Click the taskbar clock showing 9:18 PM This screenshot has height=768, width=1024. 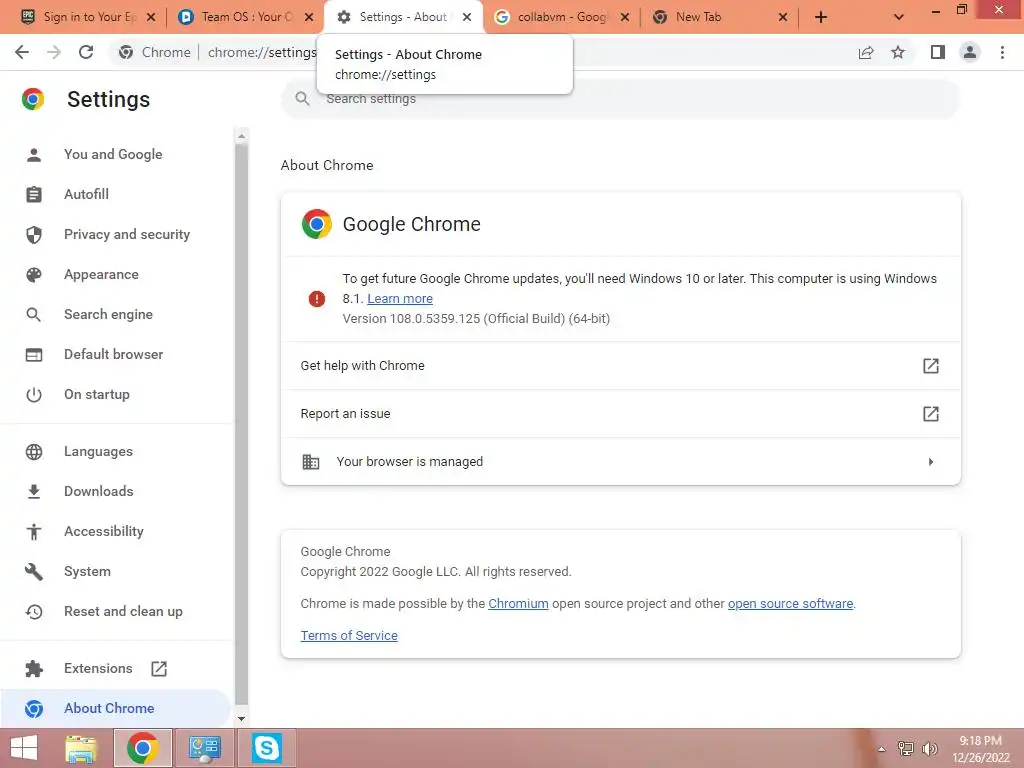pos(981,749)
